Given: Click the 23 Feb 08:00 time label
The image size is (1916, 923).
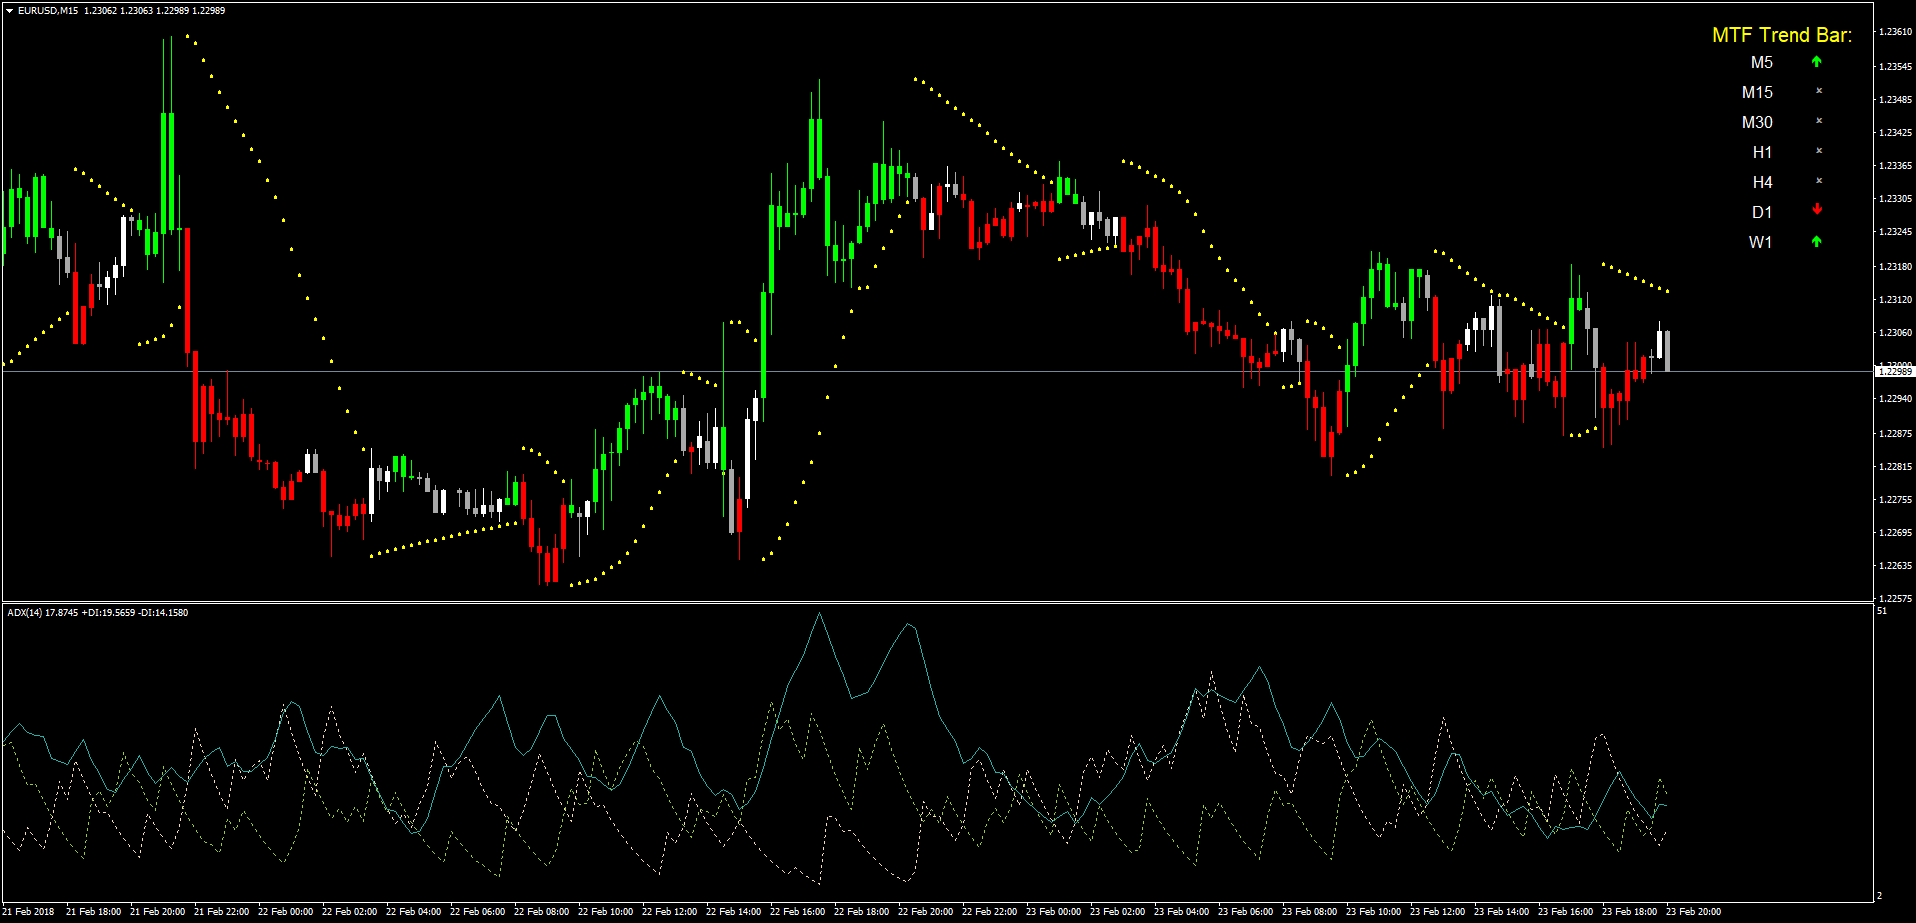Looking at the screenshot, I should (x=1309, y=912).
